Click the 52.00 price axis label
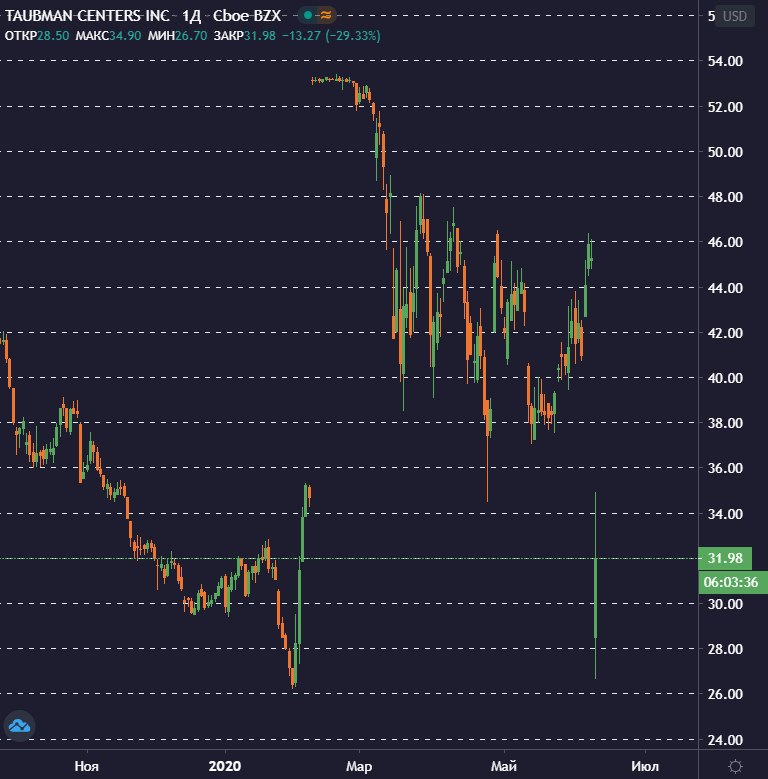This screenshot has height=779, width=768. coord(725,107)
